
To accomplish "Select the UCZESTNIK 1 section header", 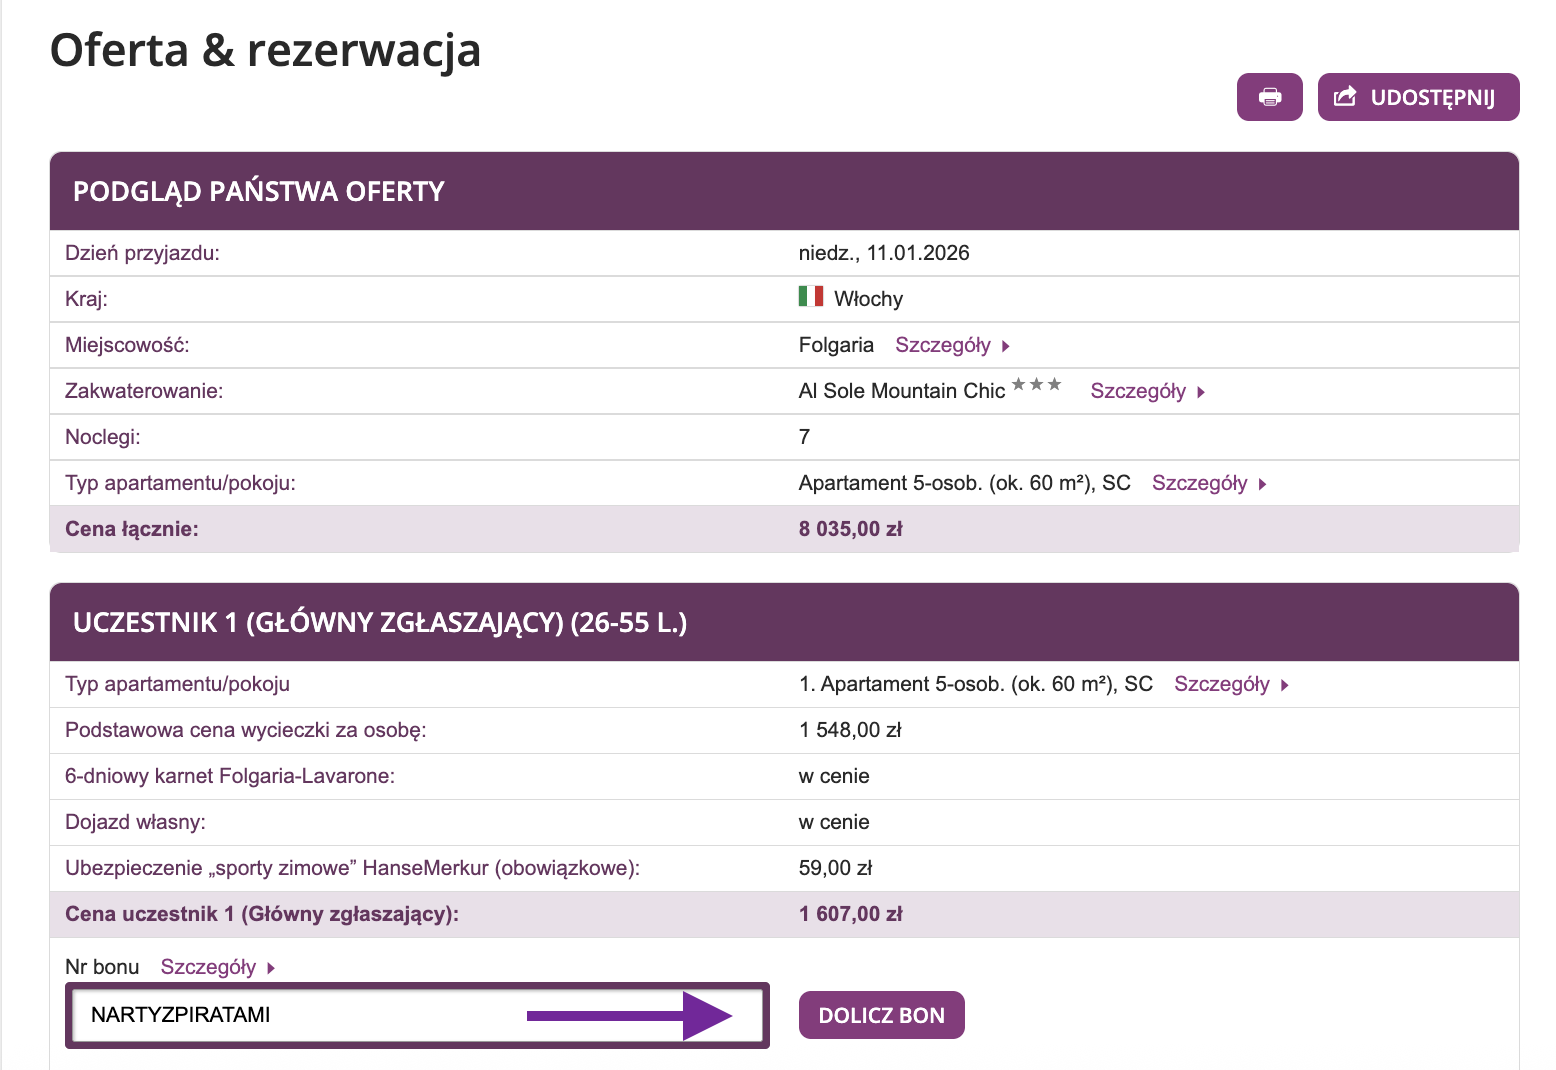I will coord(380,622).
